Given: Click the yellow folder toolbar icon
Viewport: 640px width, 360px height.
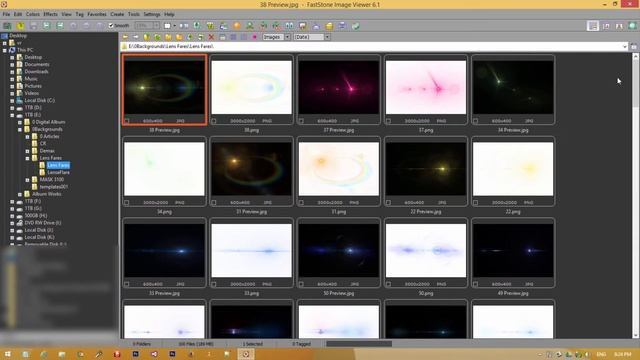Looking at the screenshot, I should click(x=329, y=26).
